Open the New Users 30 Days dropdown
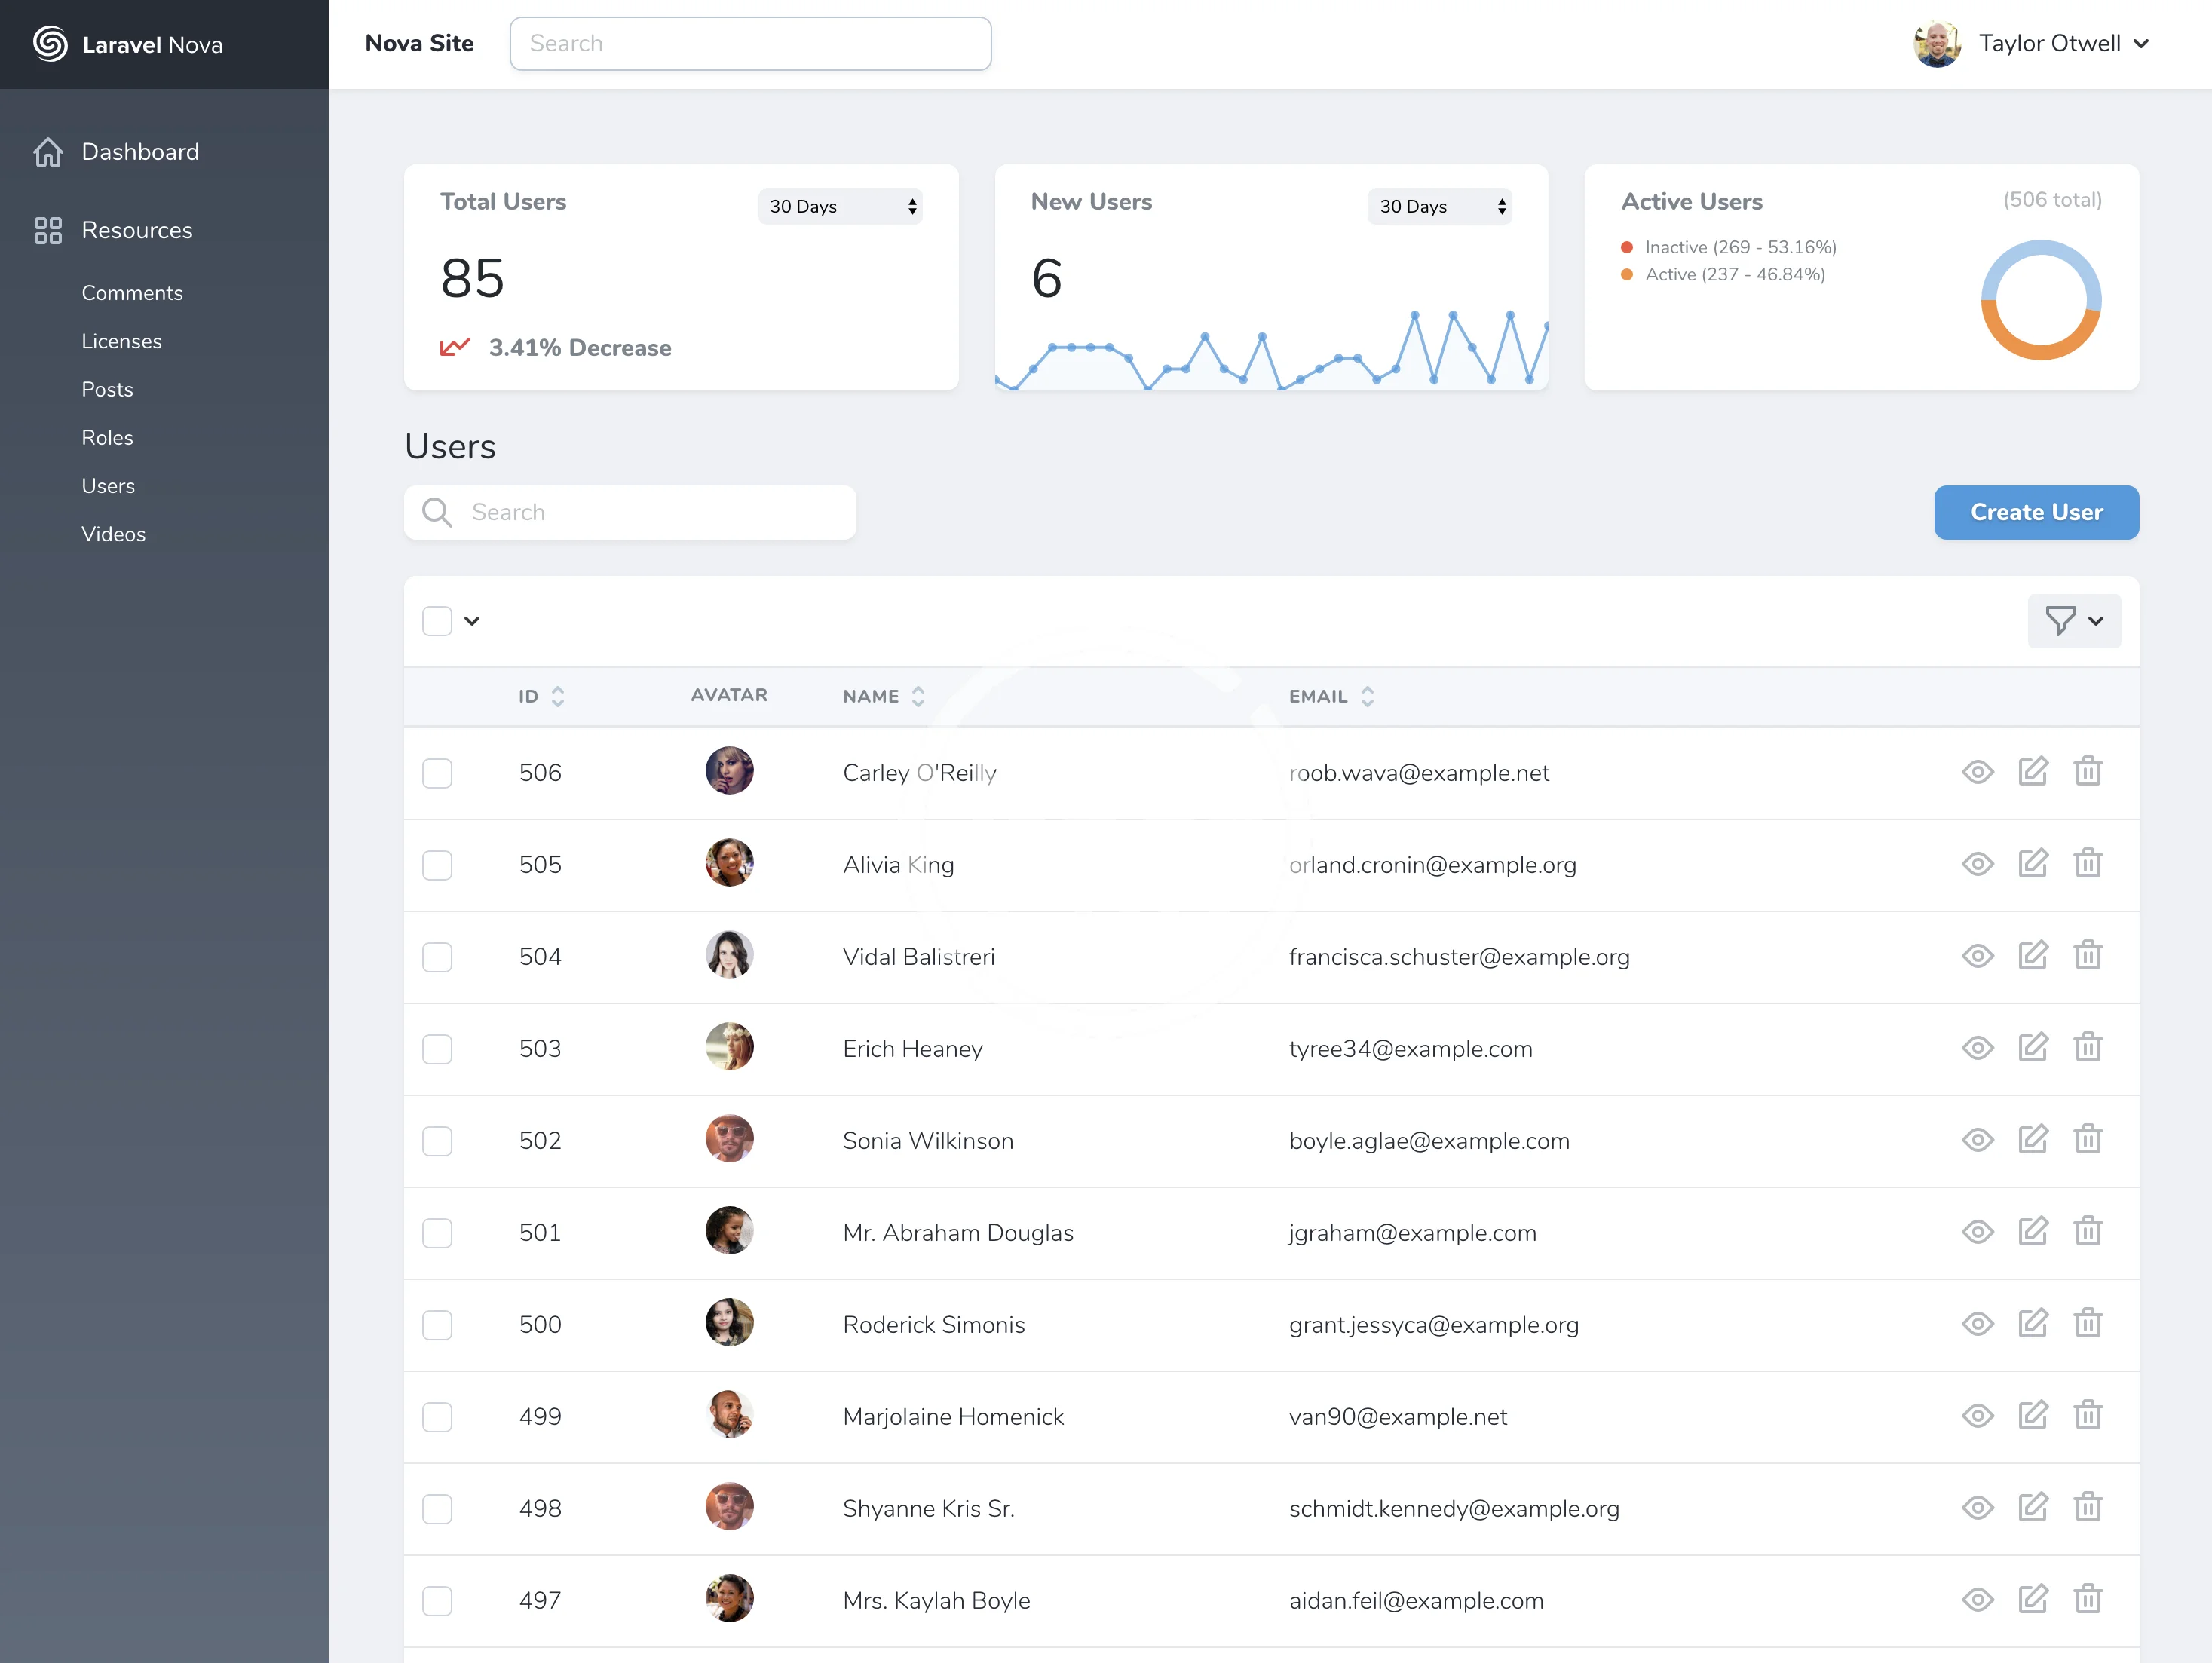The image size is (2212, 1663). 1439,206
